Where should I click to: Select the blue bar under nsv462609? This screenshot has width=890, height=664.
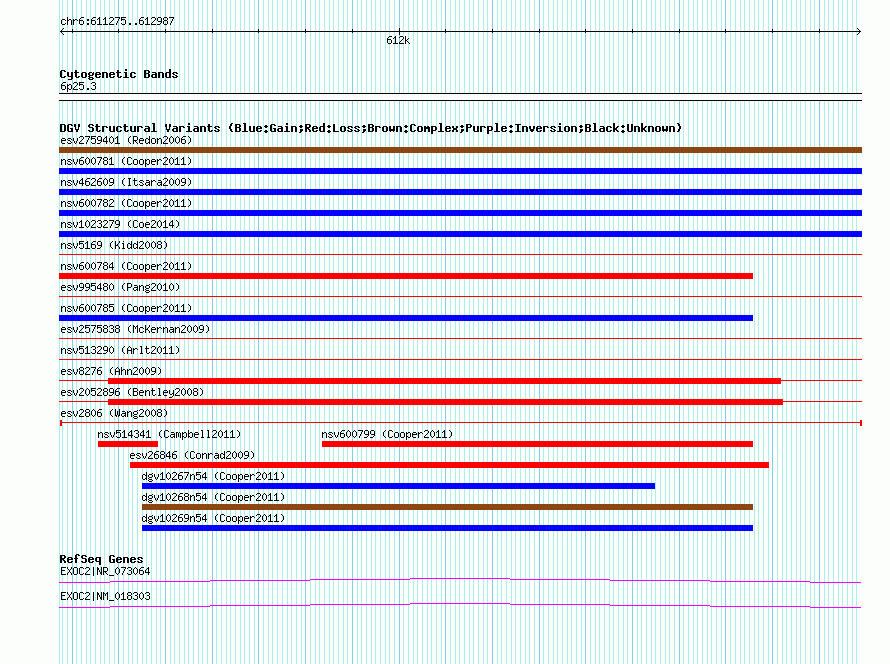point(460,192)
